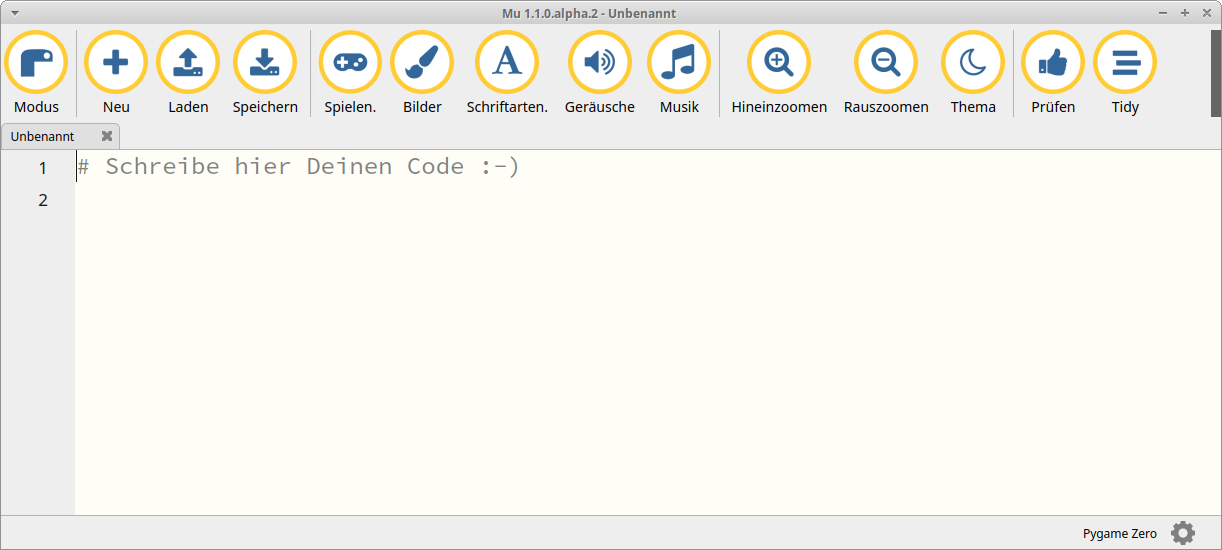Image resolution: width=1222 pixels, height=550 pixels.
Task: Open the Bilder images folder
Action: (422, 64)
